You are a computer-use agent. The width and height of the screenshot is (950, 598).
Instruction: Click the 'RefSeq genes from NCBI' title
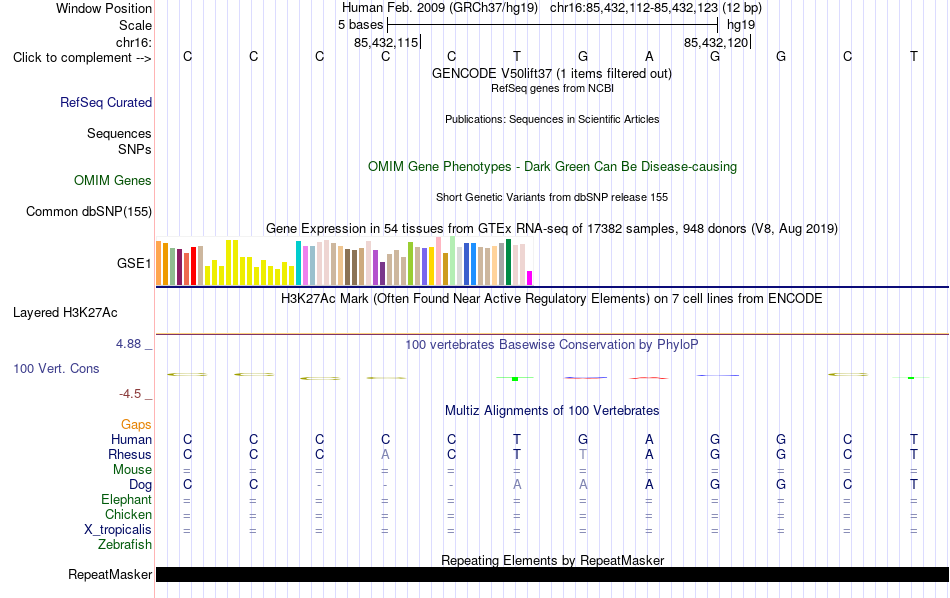pyautogui.click(x=552, y=88)
